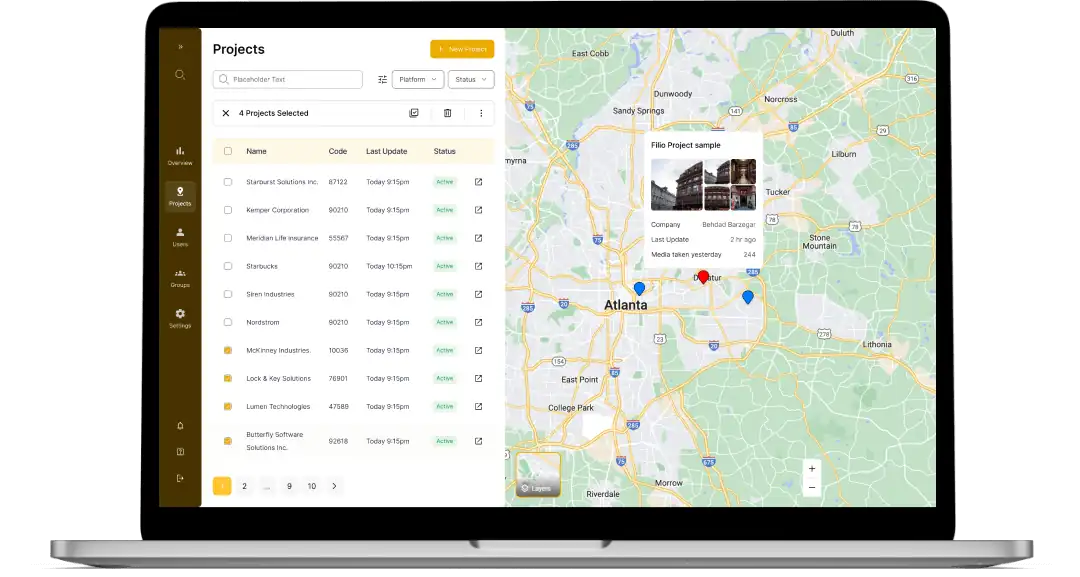Uncheck the McKinney Industries checkbox
1080x577 pixels.
[x=228, y=350]
